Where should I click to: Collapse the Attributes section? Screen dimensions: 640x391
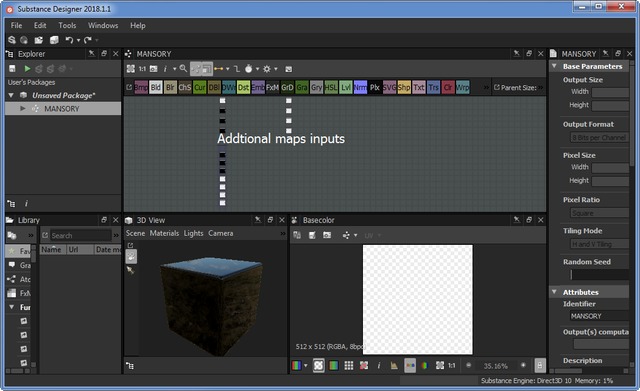click(554, 292)
